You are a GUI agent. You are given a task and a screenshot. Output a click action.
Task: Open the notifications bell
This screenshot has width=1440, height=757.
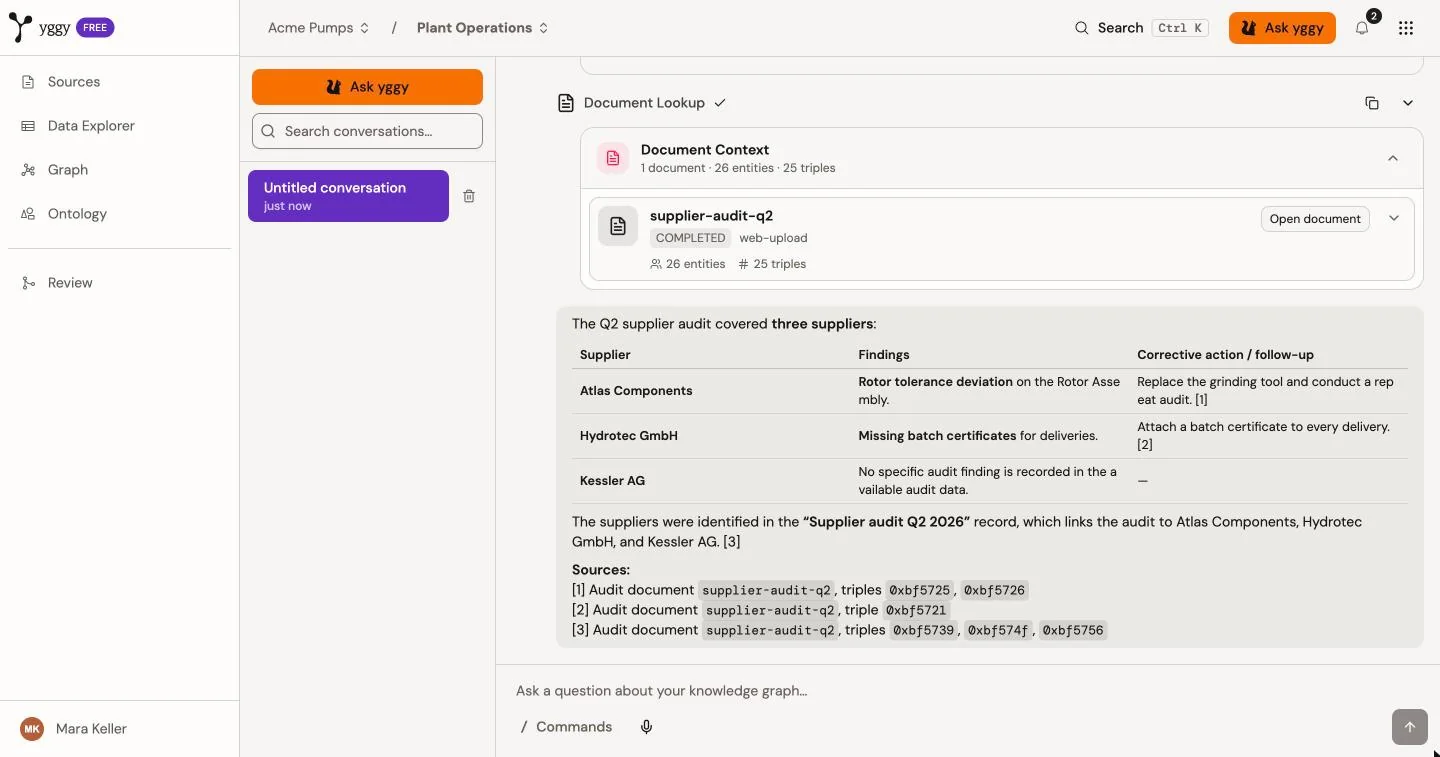coord(1362,28)
